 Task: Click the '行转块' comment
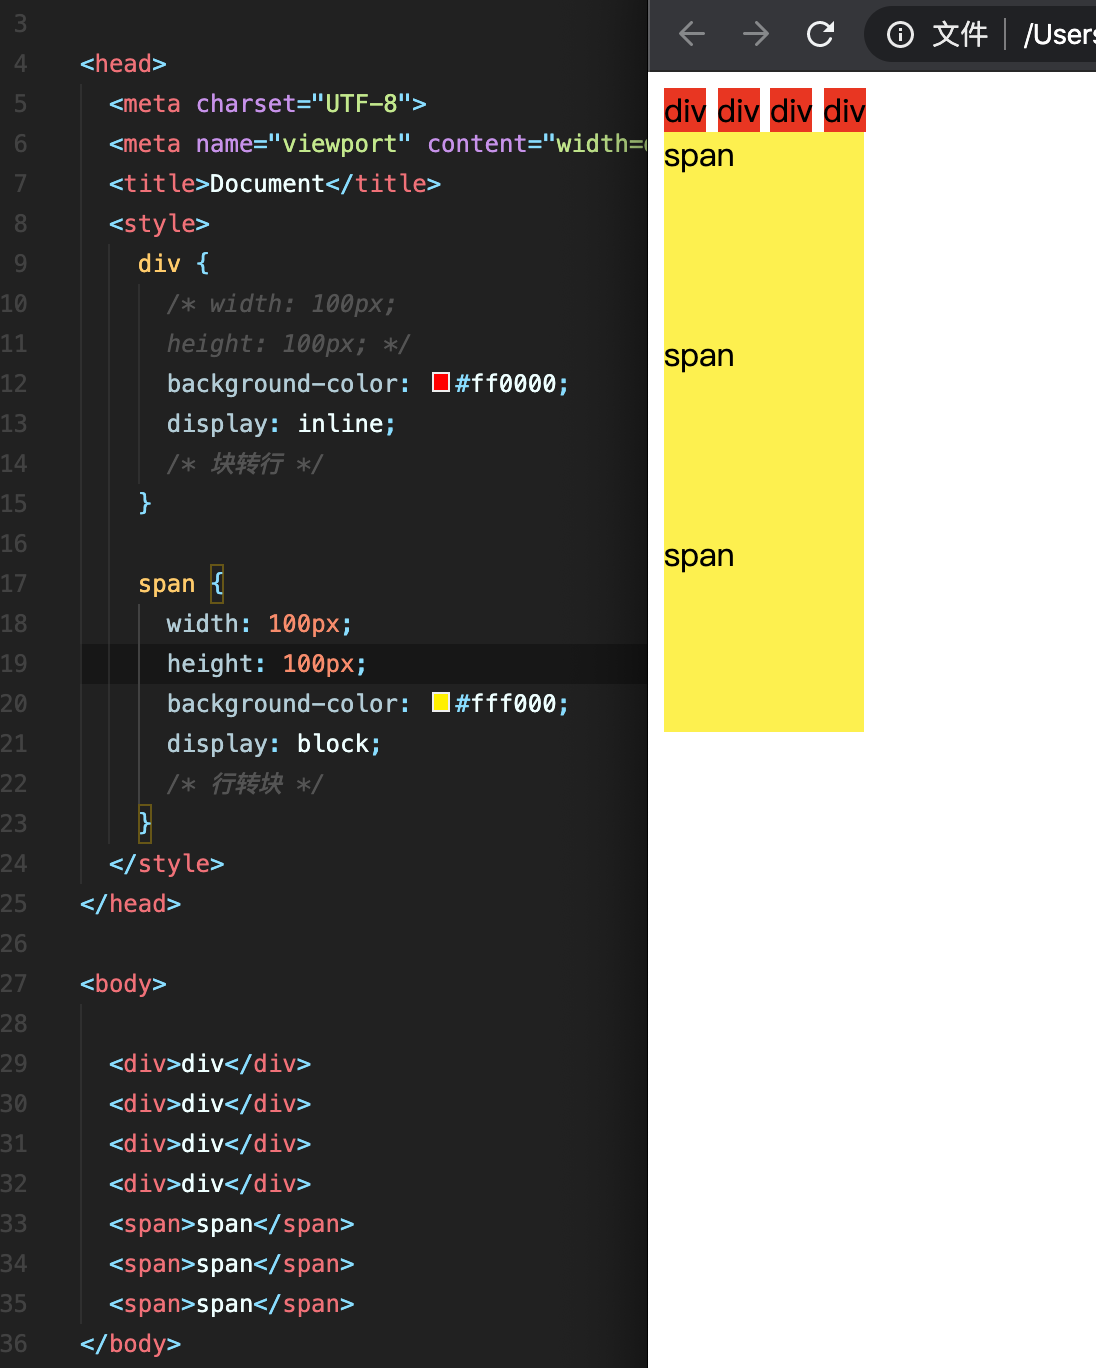coord(247,783)
